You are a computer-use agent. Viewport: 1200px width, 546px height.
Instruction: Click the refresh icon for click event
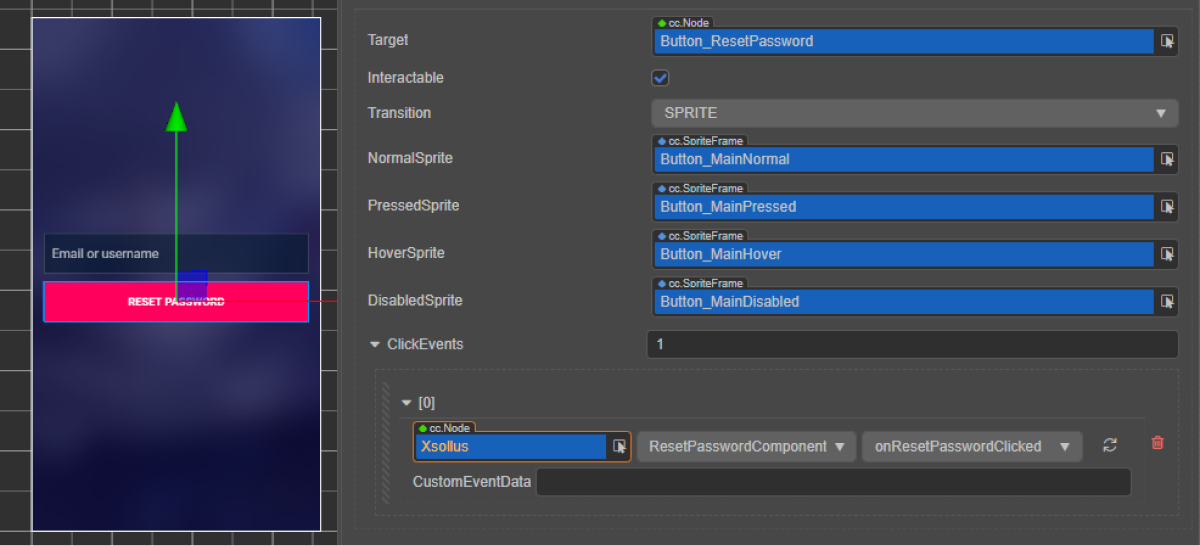pyautogui.click(x=1109, y=446)
